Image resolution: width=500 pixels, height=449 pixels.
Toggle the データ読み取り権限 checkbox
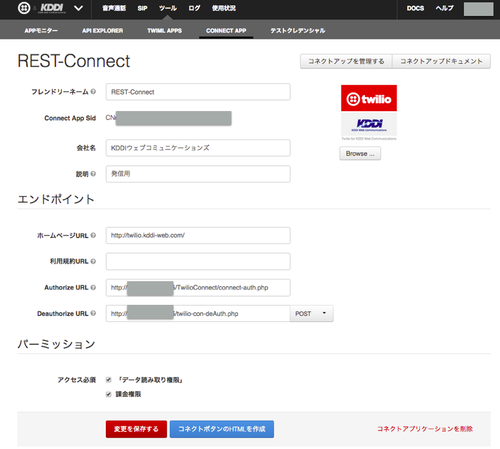pos(108,380)
